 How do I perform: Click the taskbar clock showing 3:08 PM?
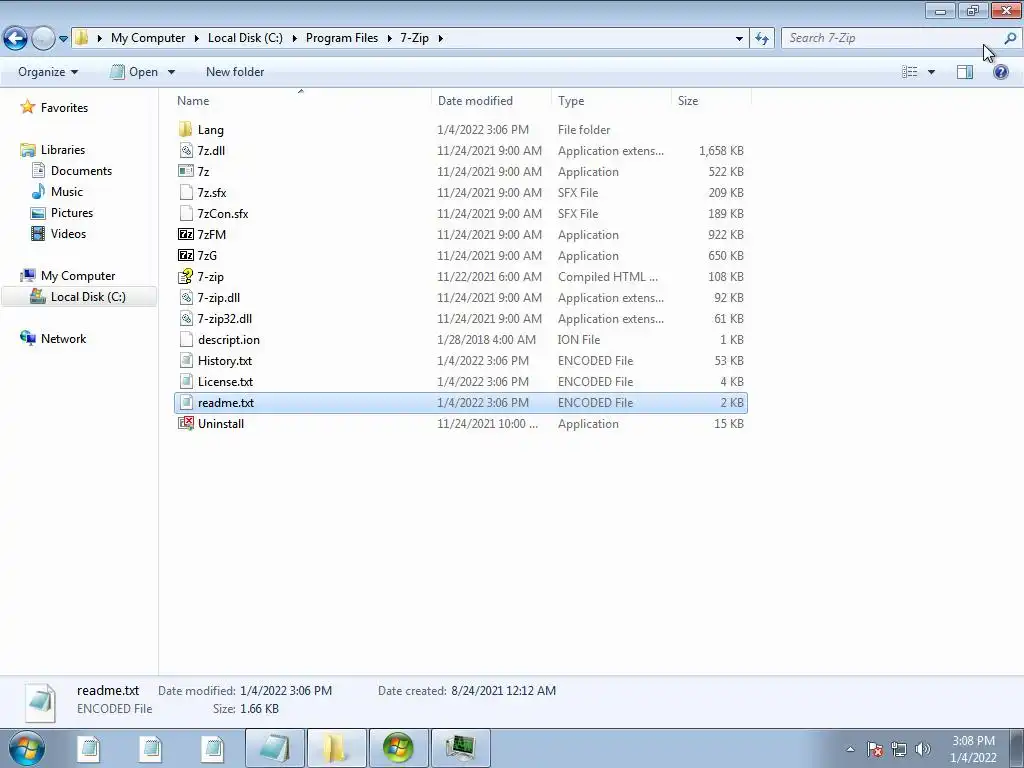tap(973, 749)
